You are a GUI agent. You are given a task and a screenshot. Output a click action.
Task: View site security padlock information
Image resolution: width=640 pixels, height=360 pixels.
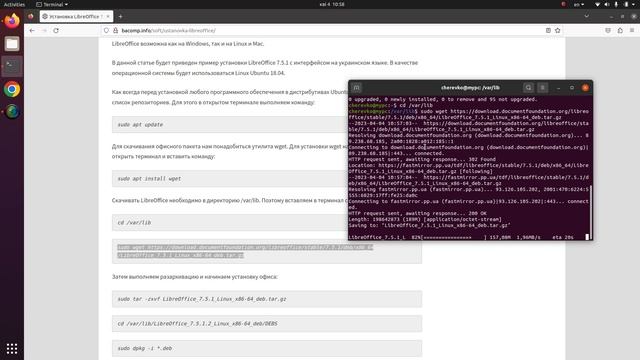[116, 31]
